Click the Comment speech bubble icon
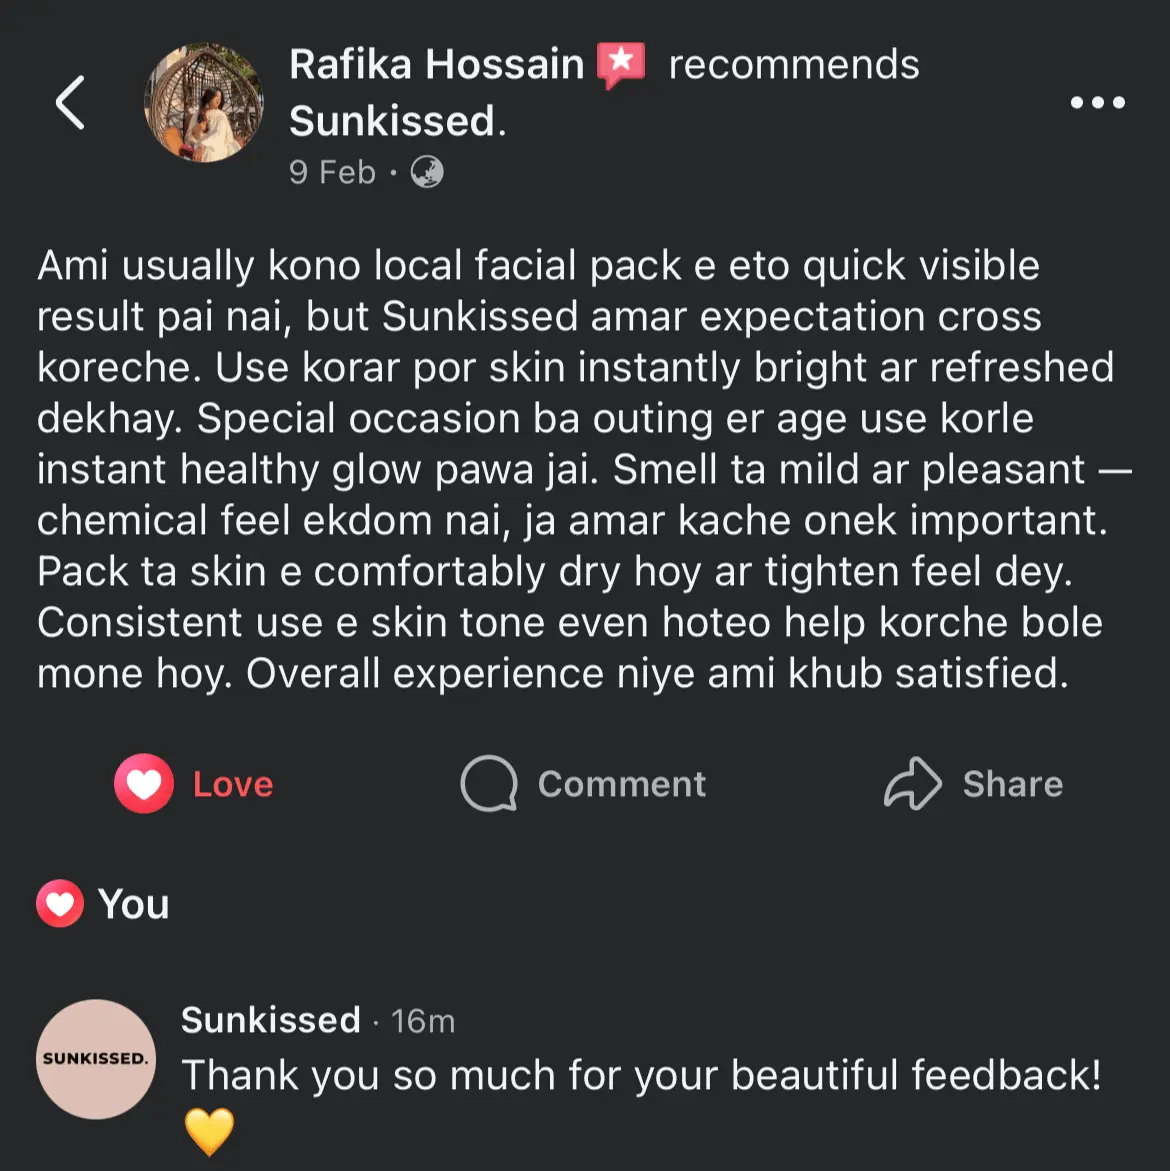Screen dimensions: 1170x1171 click(489, 783)
